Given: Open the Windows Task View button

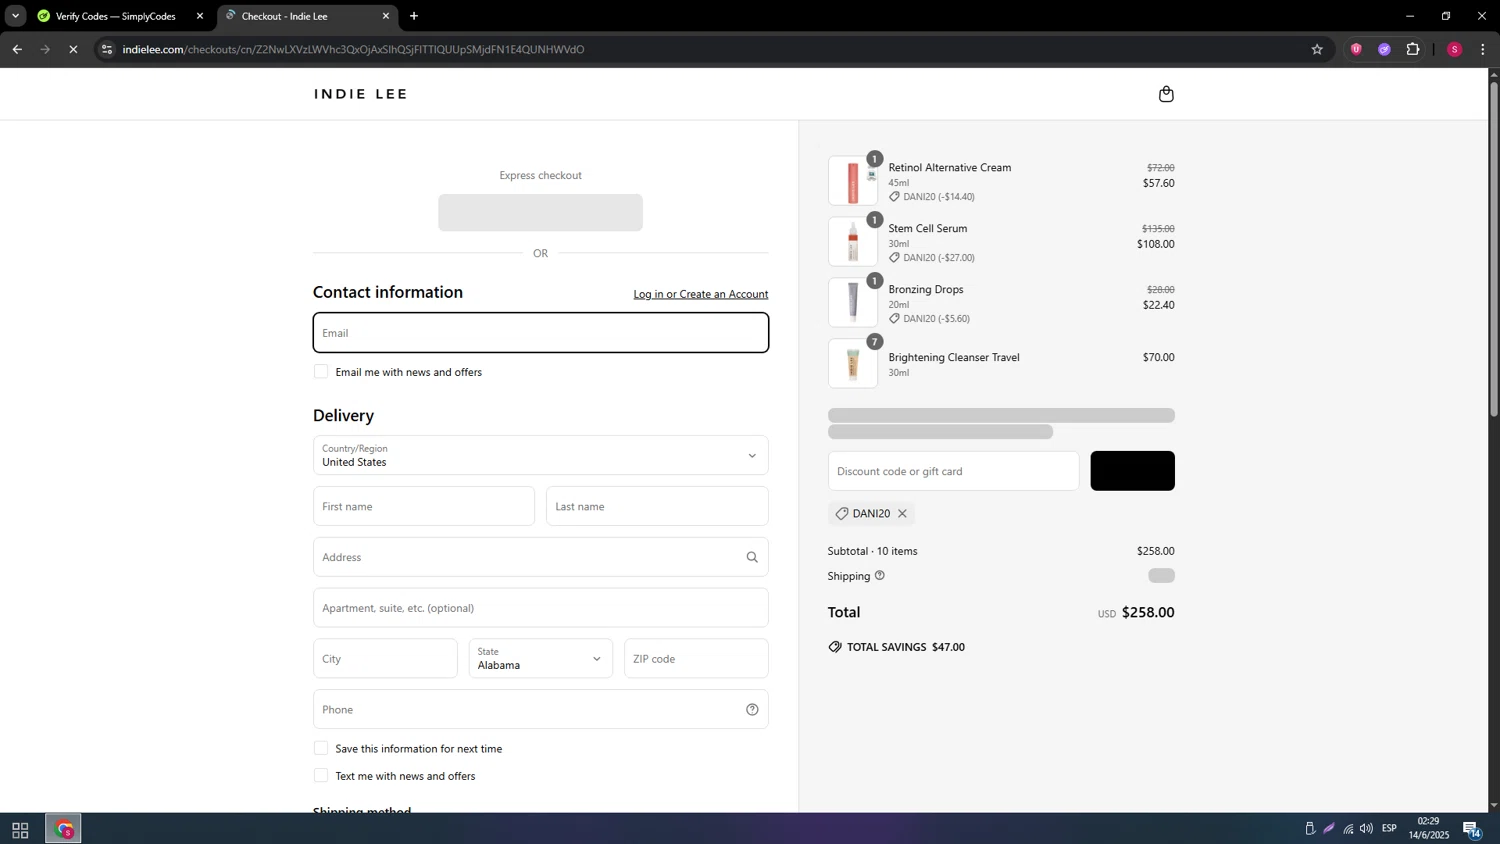Looking at the screenshot, I should [20, 830].
